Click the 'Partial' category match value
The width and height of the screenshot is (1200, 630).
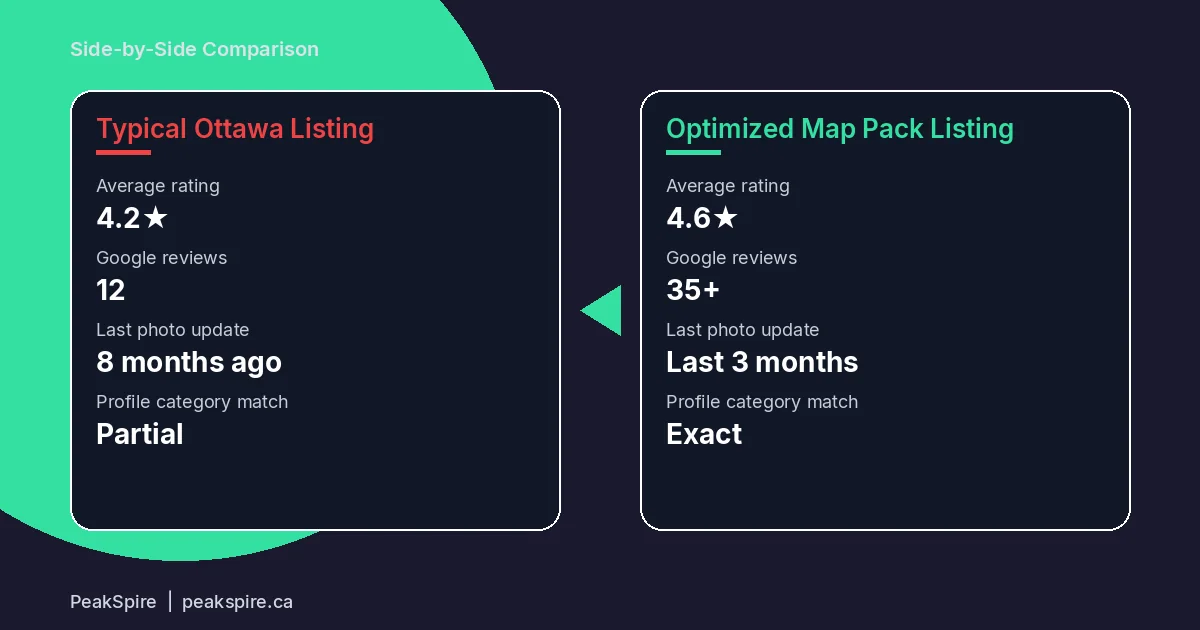click(x=140, y=434)
